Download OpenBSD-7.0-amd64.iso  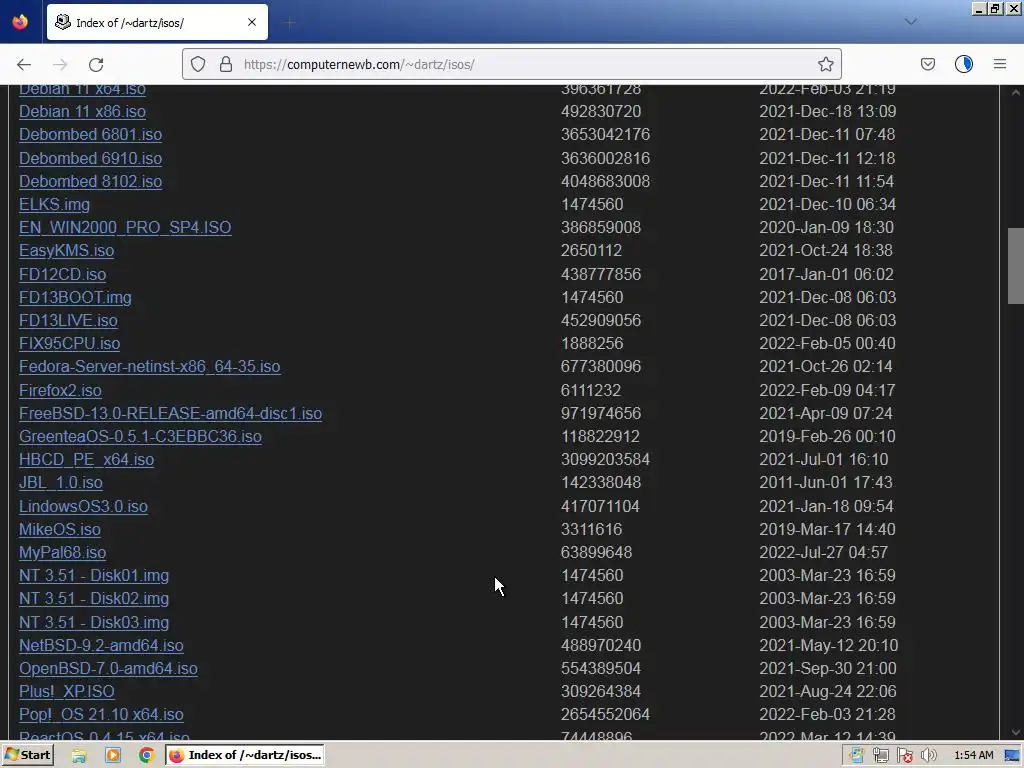click(108, 668)
